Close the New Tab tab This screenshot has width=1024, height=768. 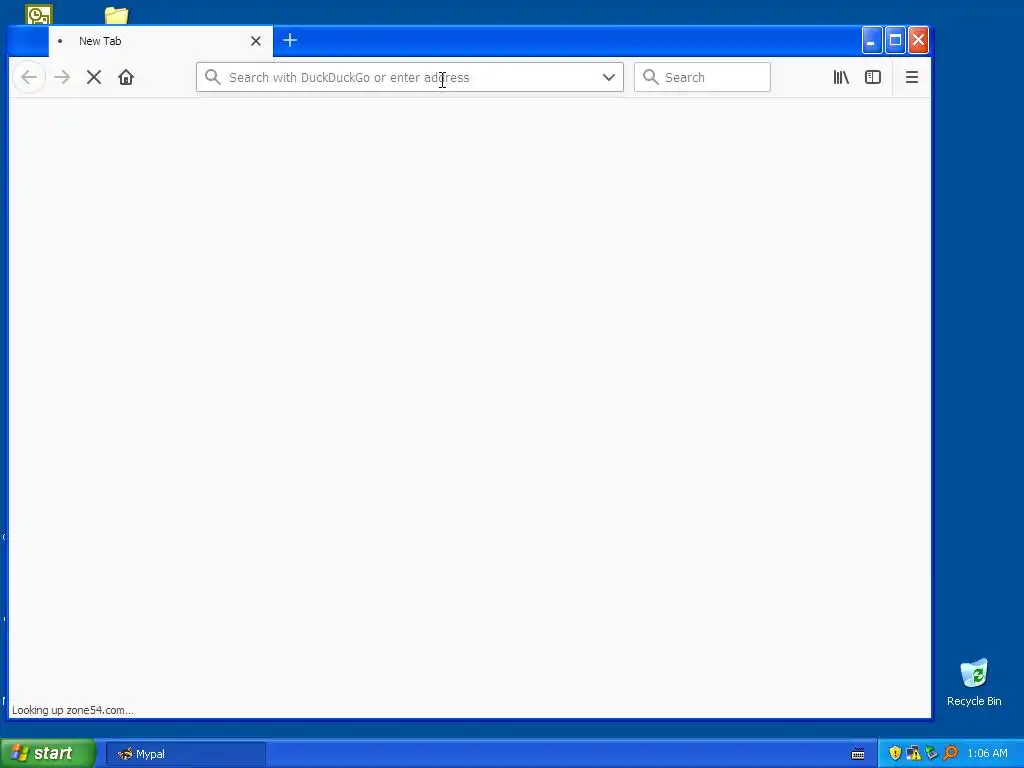256,41
